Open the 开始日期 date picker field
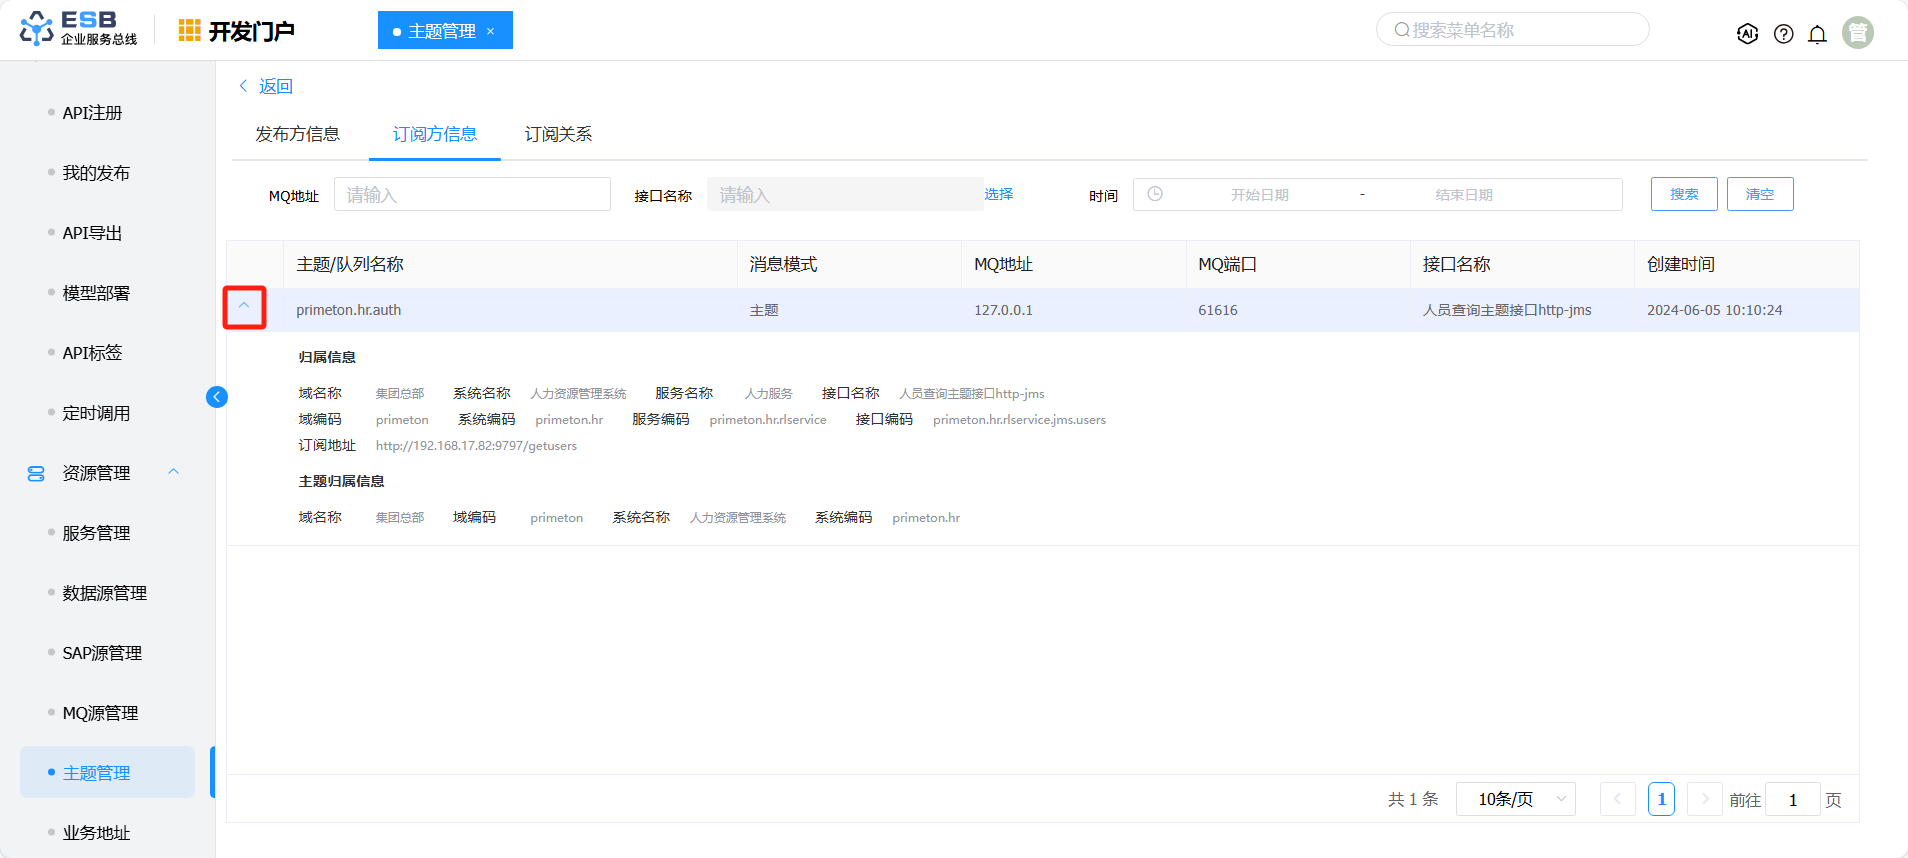The width and height of the screenshot is (1908, 858). pos(1259,195)
